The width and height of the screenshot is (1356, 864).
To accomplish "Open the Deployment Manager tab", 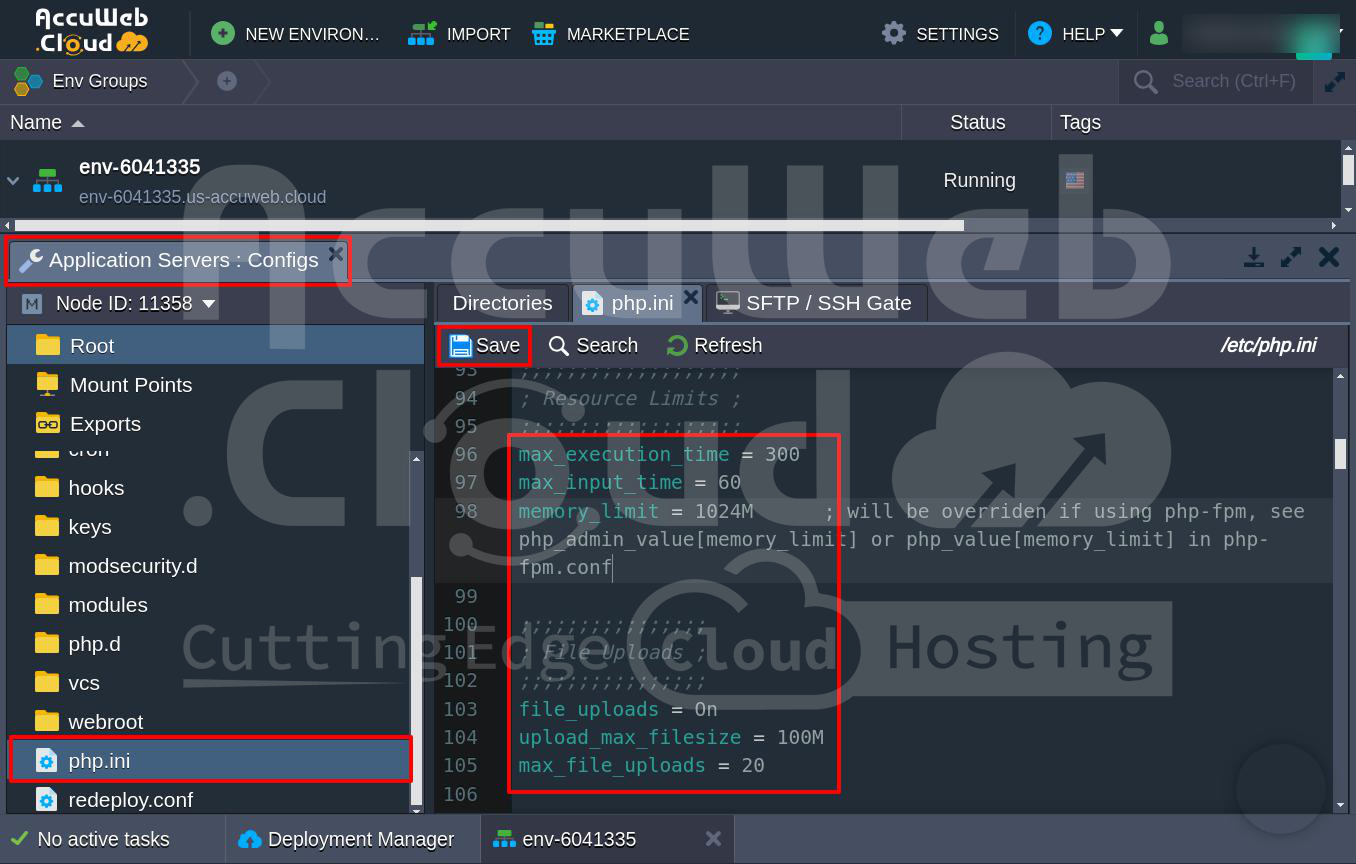I will (347, 839).
